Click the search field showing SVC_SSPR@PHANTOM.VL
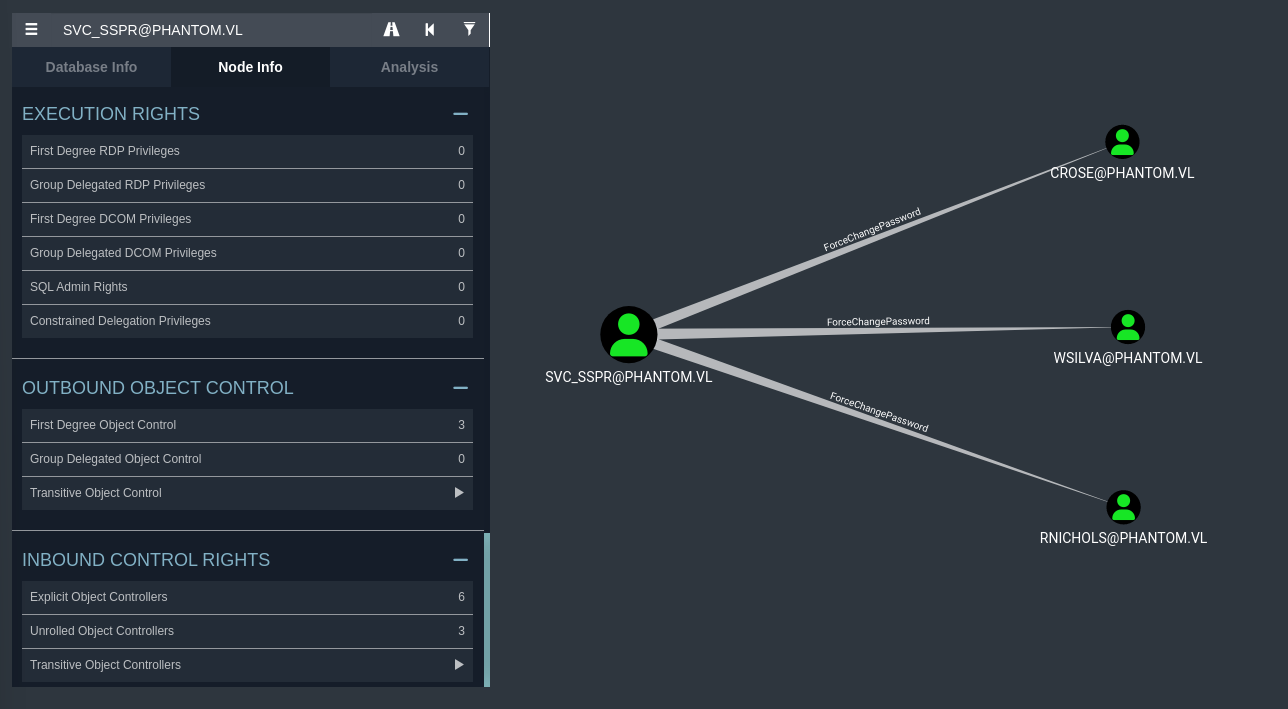This screenshot has height=709, width=1288. tap(210, 30)
